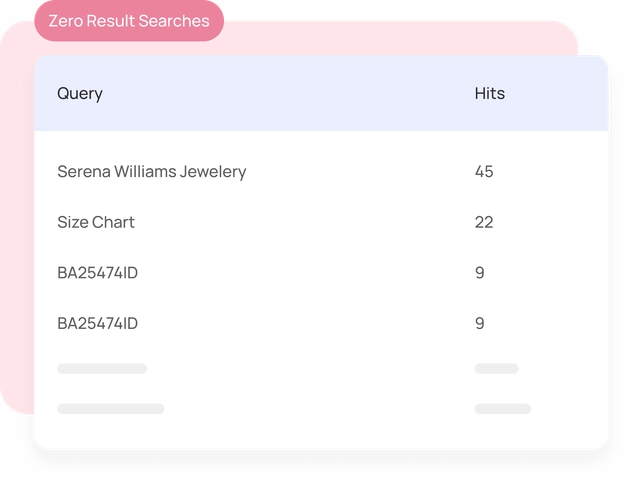The height and width of the screenshot is (483, 631).
Task: Click last gray placeholder bar under Hits
Action: (x=502, y=408)
